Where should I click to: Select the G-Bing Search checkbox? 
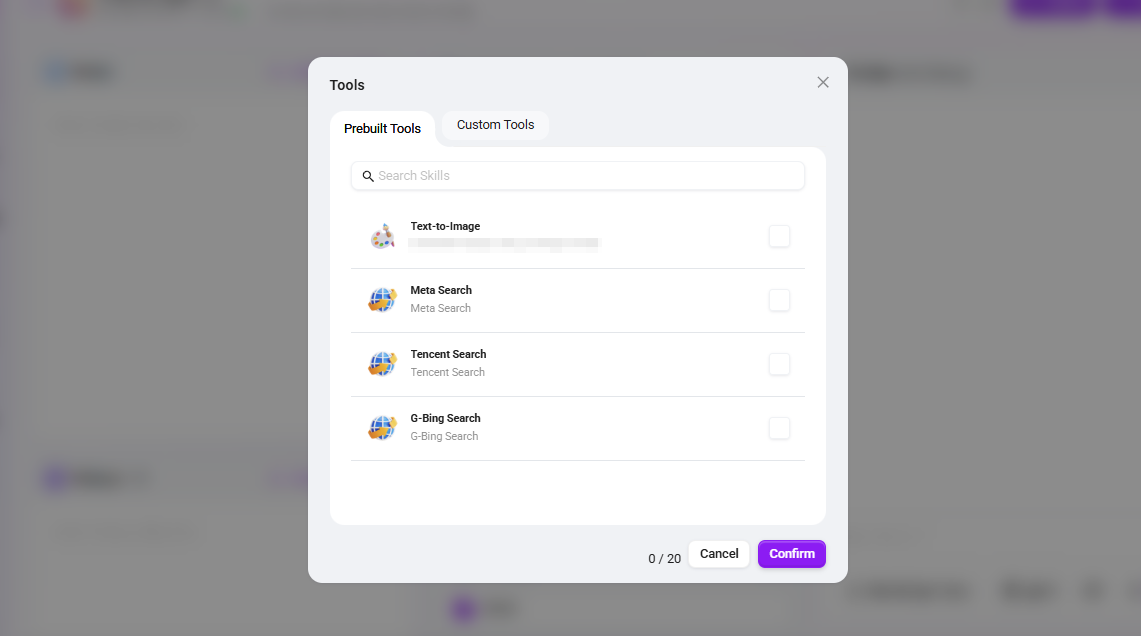click(779, 428)
